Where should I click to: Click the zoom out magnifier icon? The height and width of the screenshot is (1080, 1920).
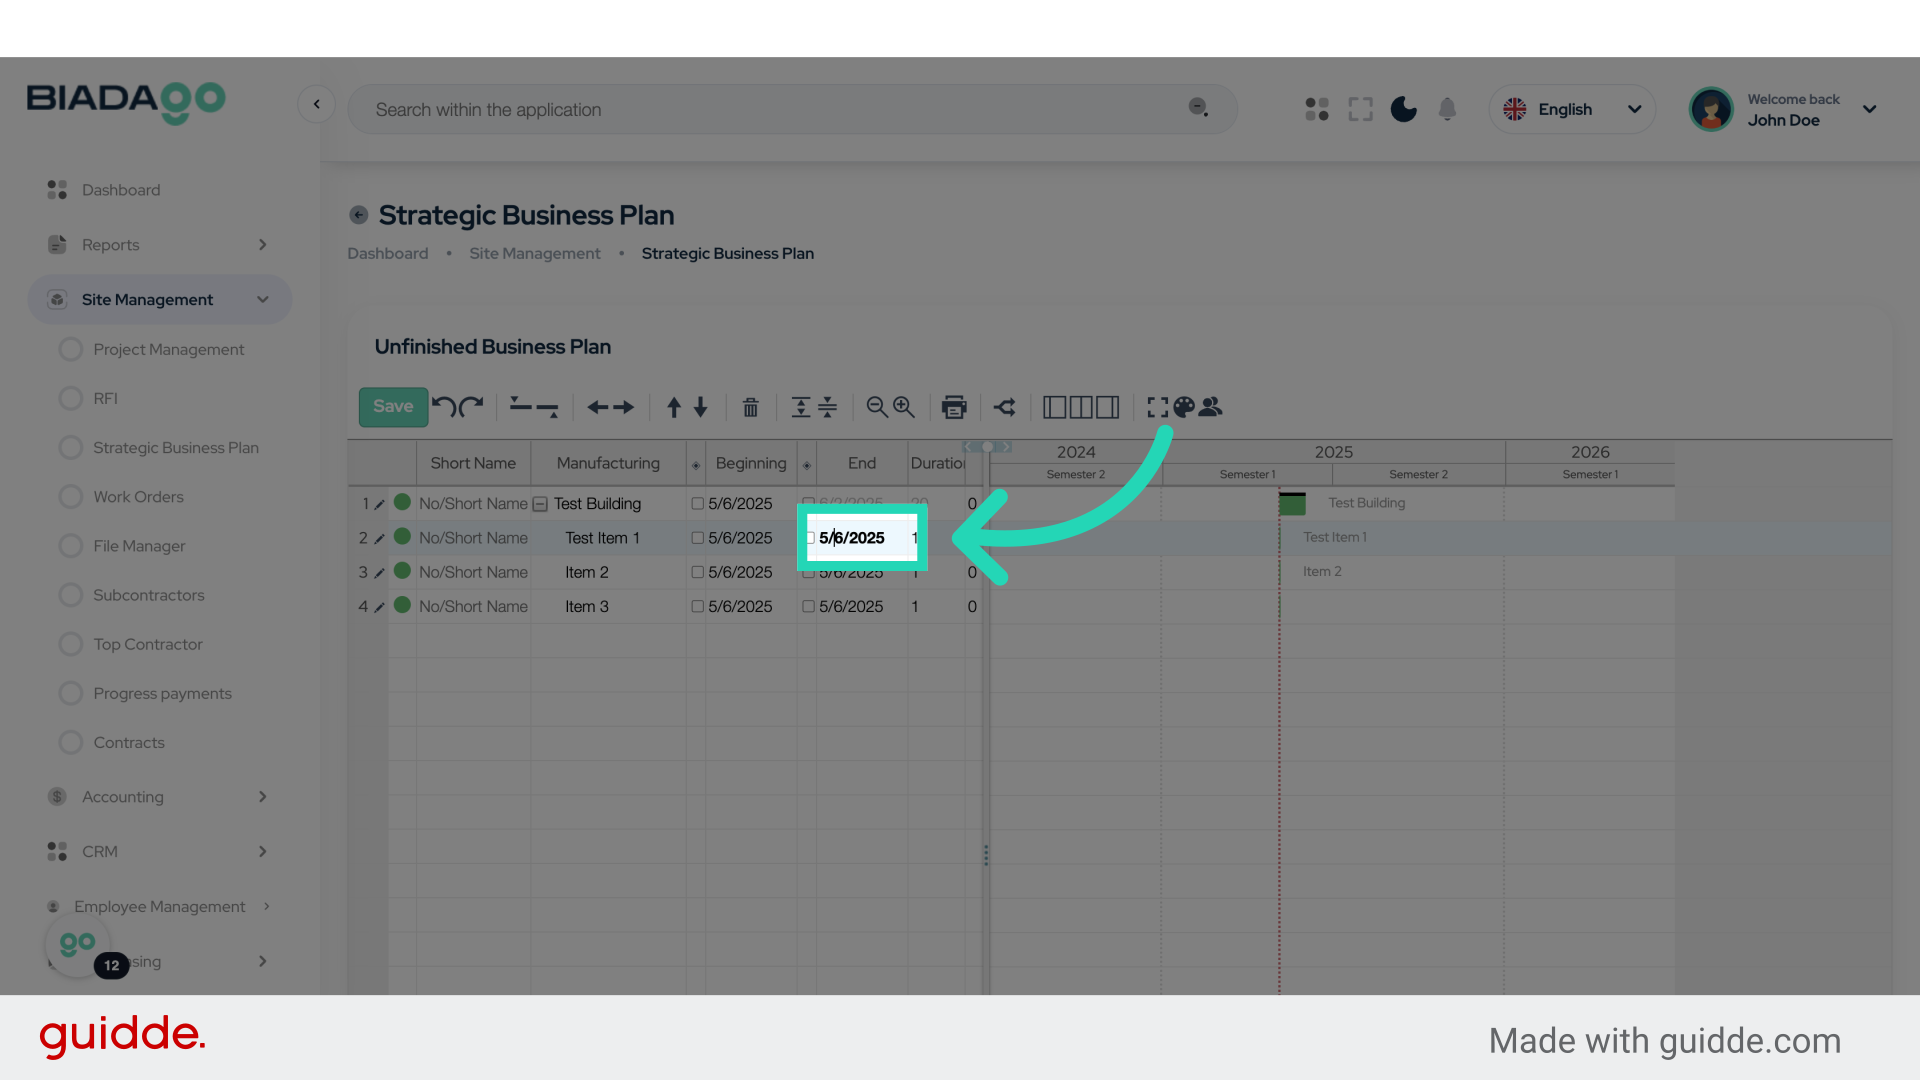pyautogui.click(x=877, y=407)
